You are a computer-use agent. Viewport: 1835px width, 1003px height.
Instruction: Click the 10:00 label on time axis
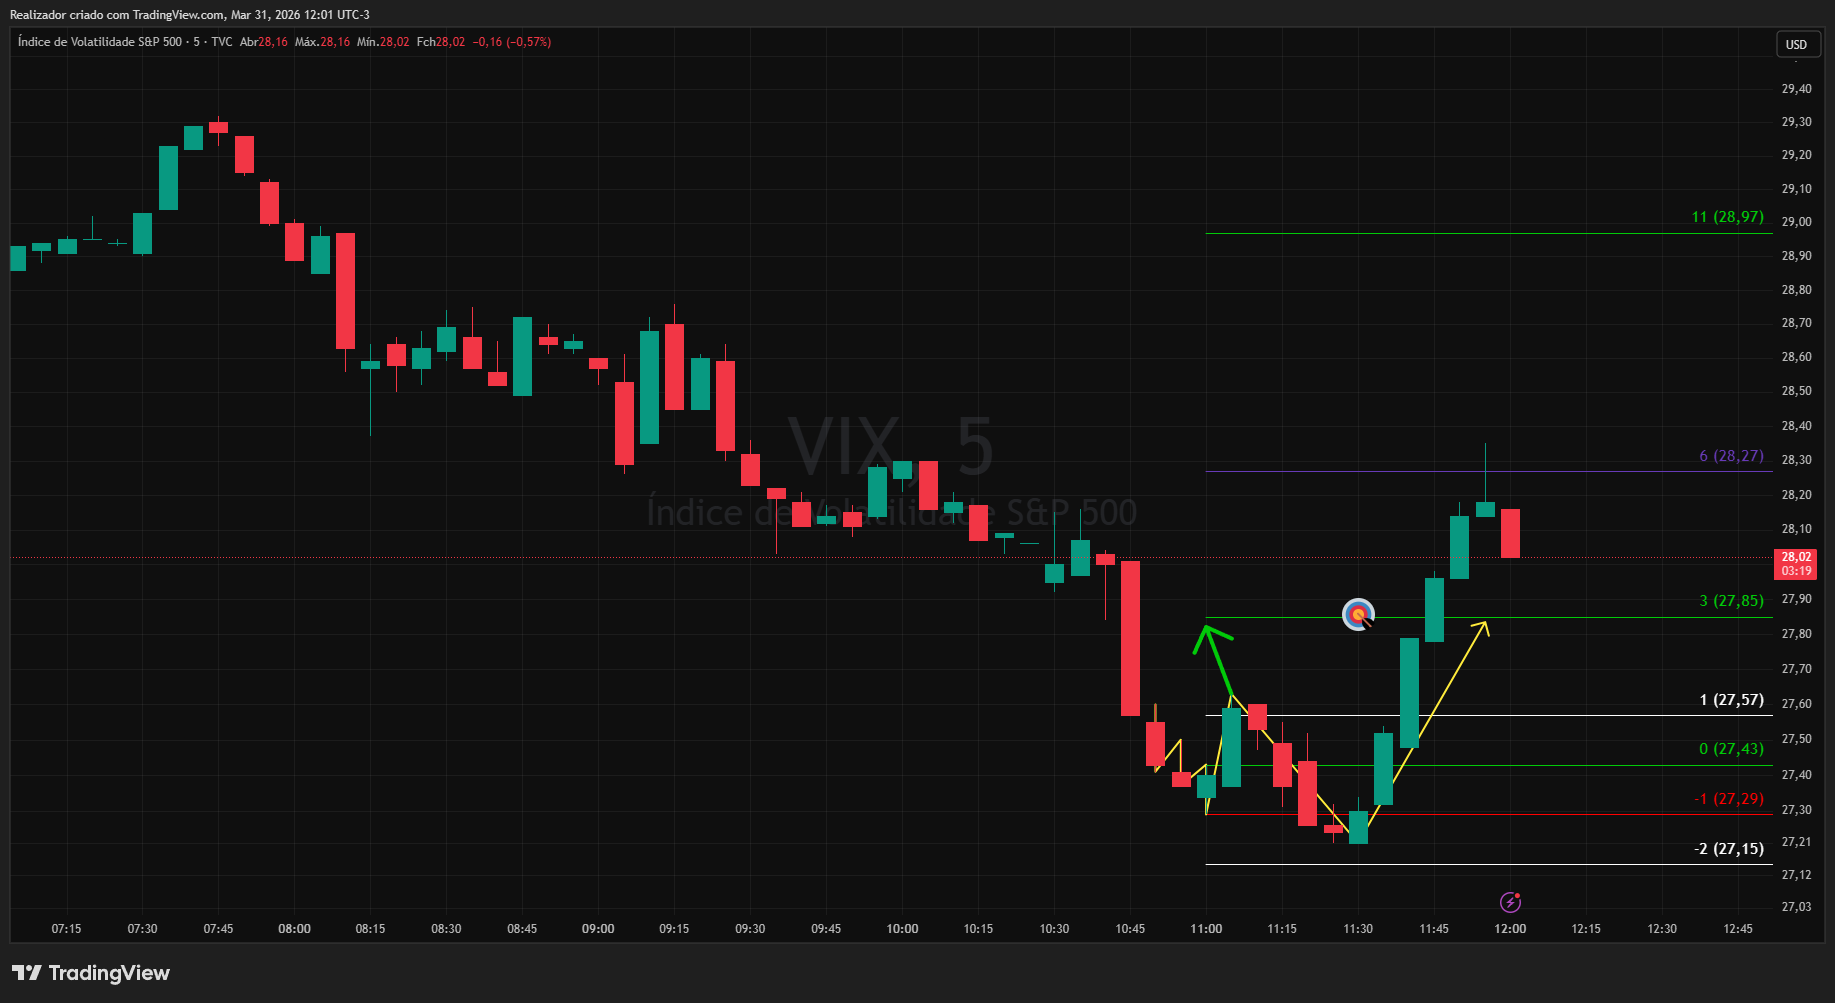click(902, 929)
